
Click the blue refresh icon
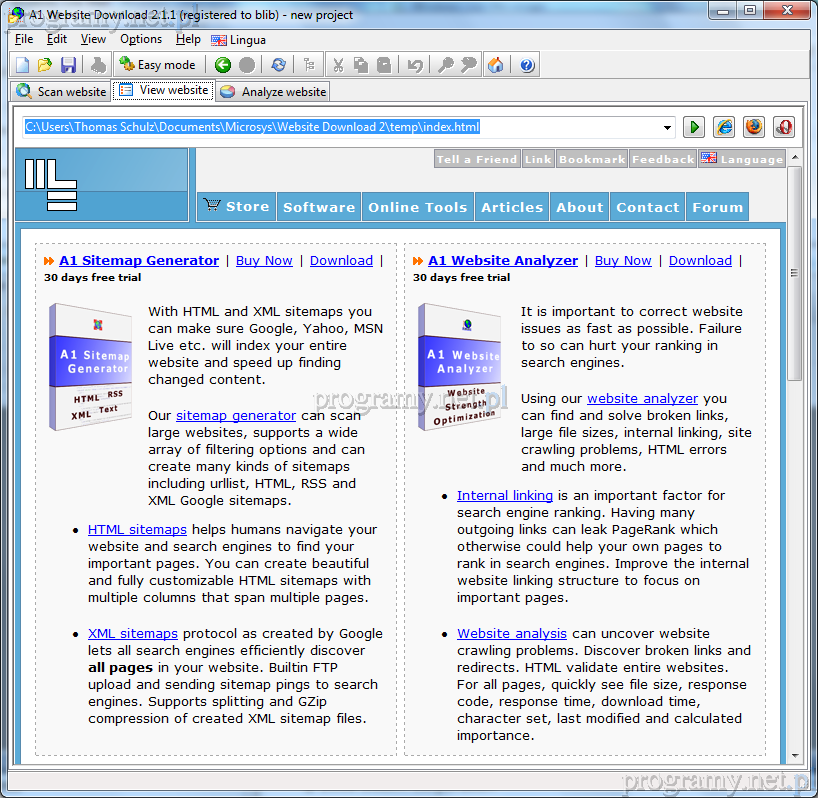tap(279, 65)
